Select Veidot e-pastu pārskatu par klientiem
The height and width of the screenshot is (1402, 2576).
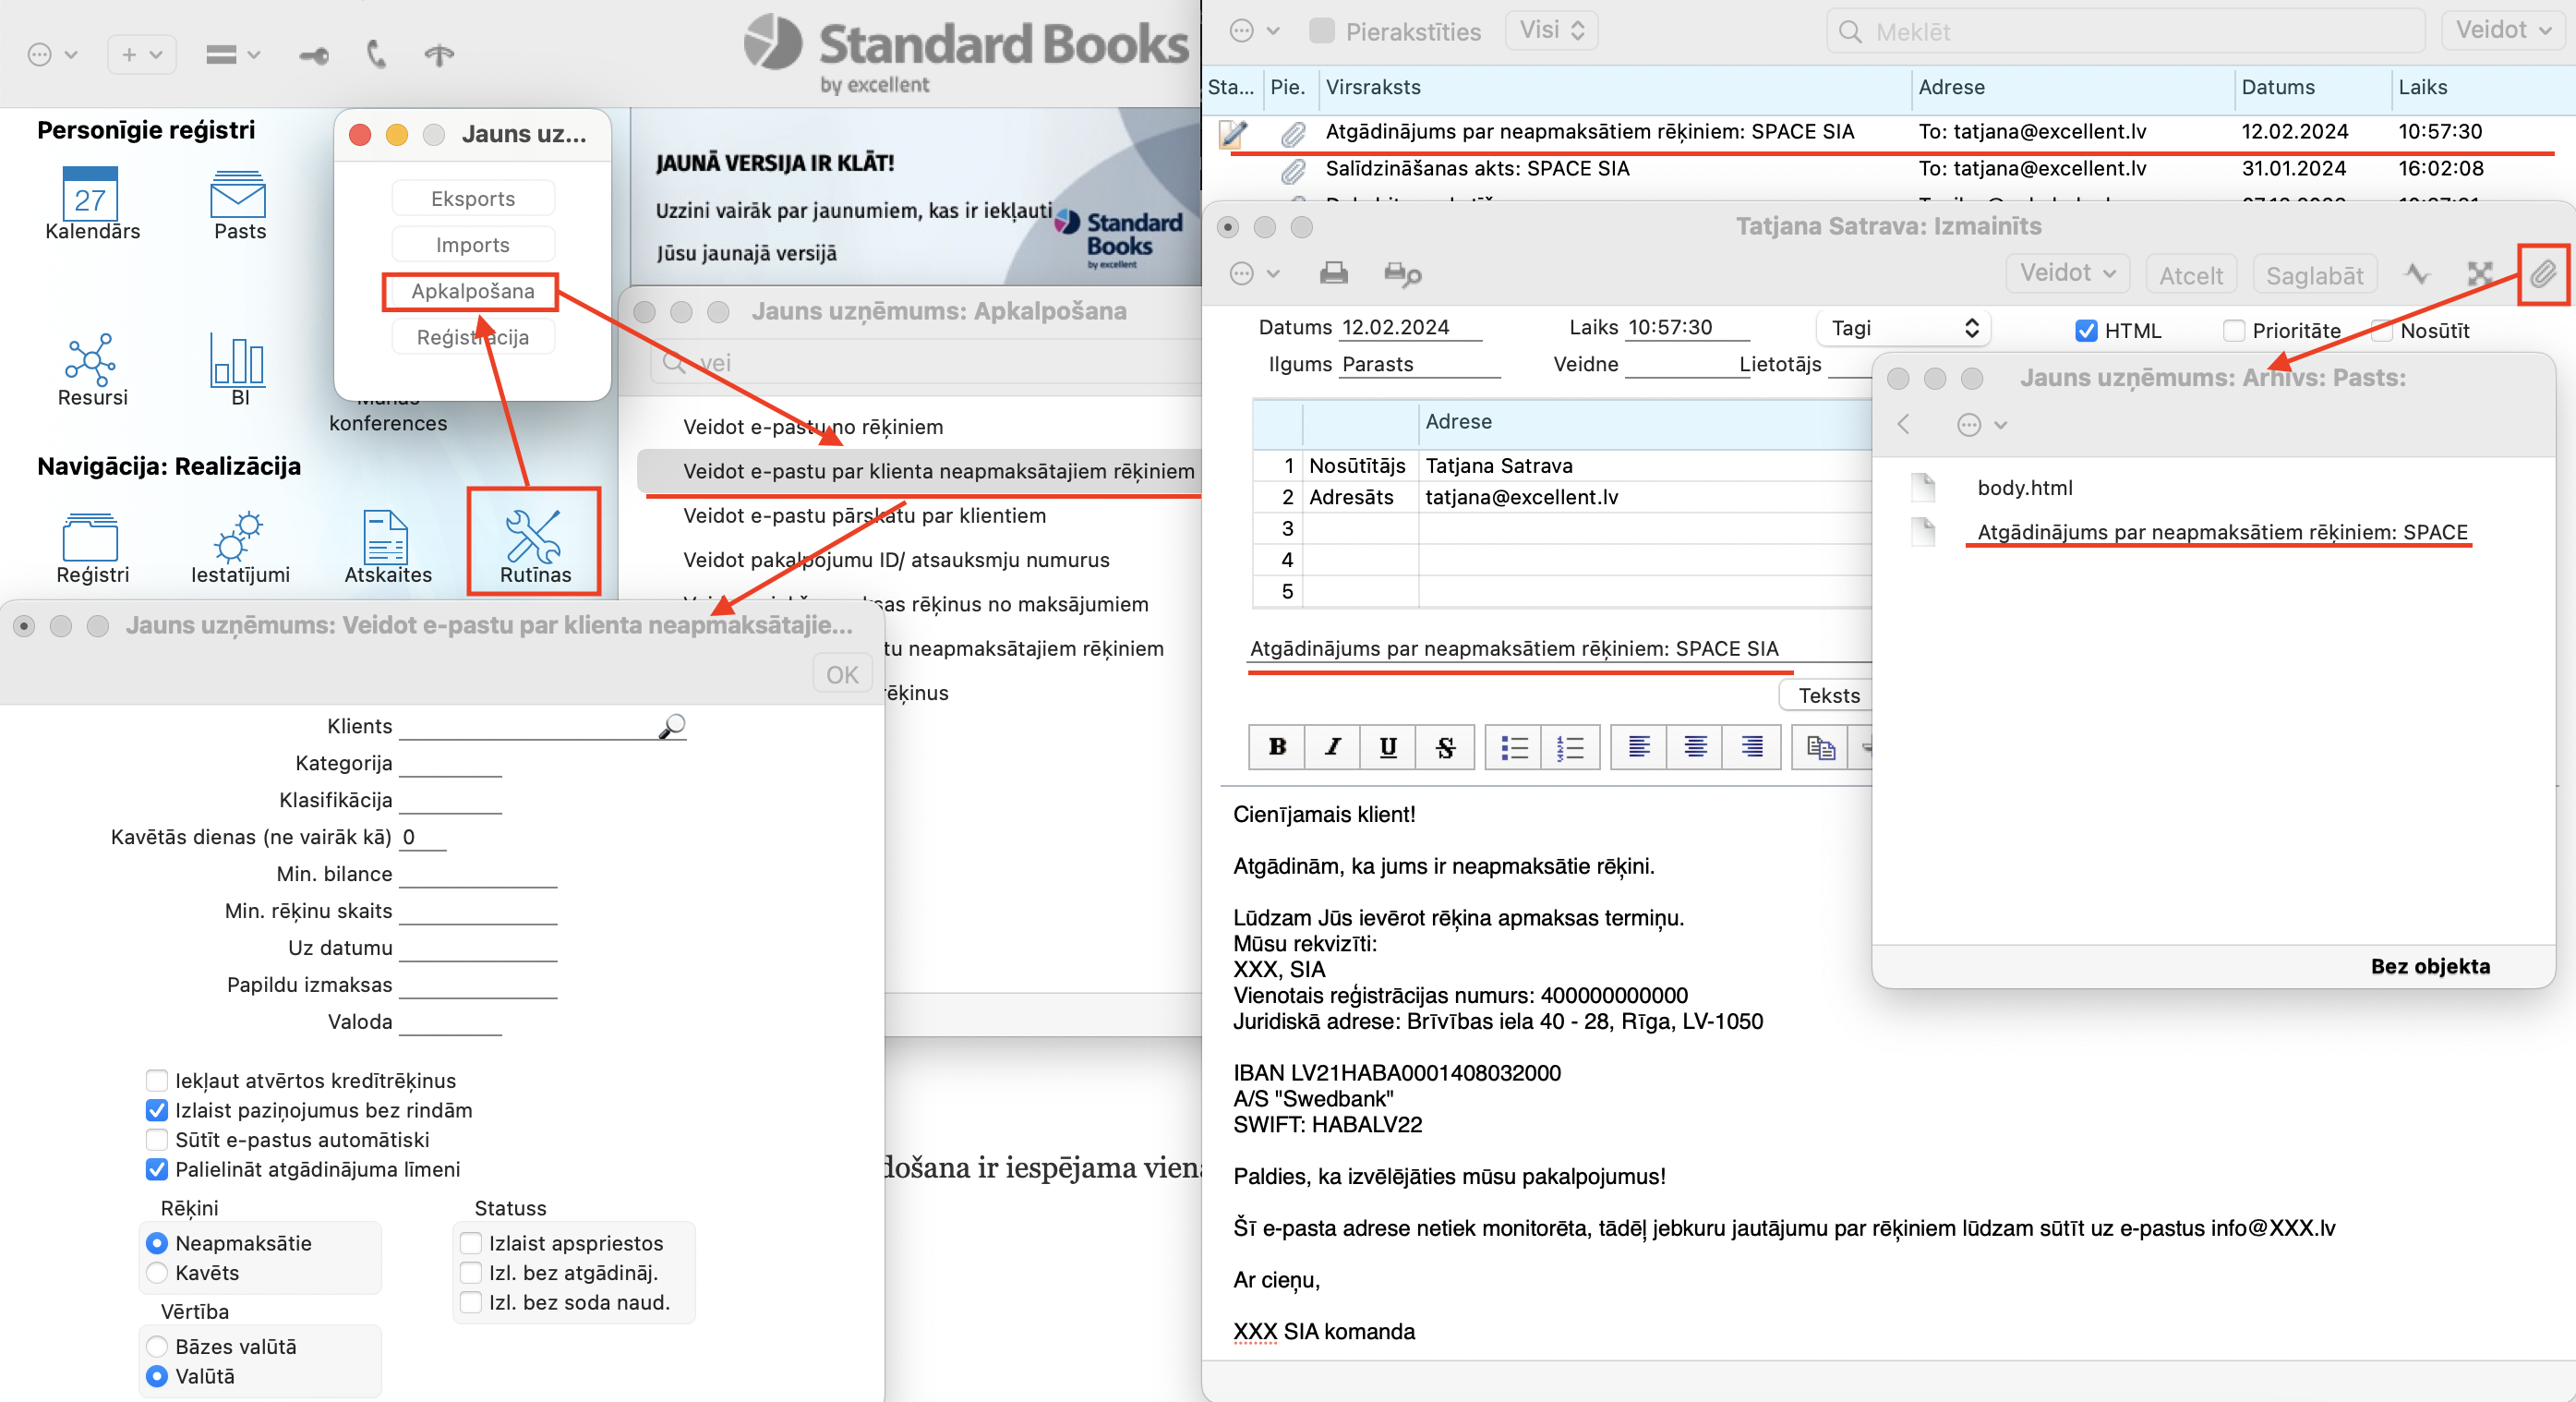[x=864, y=515]
